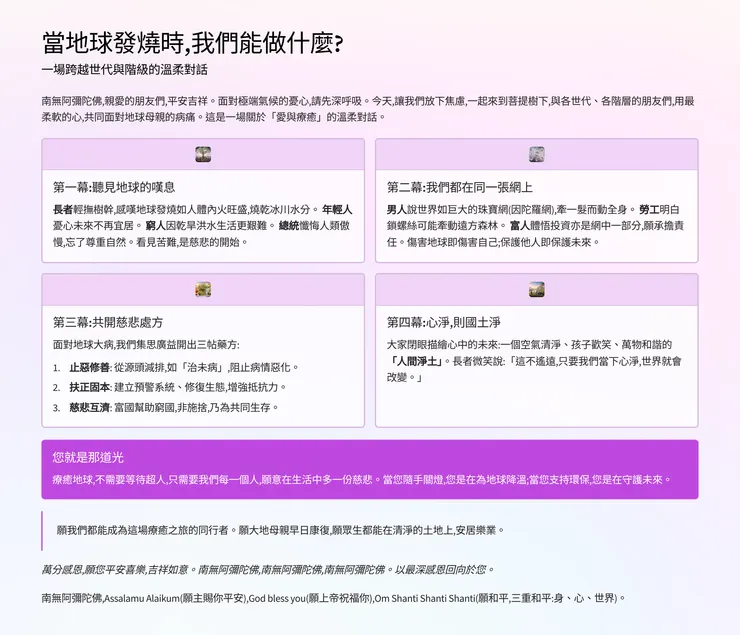Viewport: 740px width, 635px height.
Task: Click the bold word 勞工 in second card
Action: 649,209
